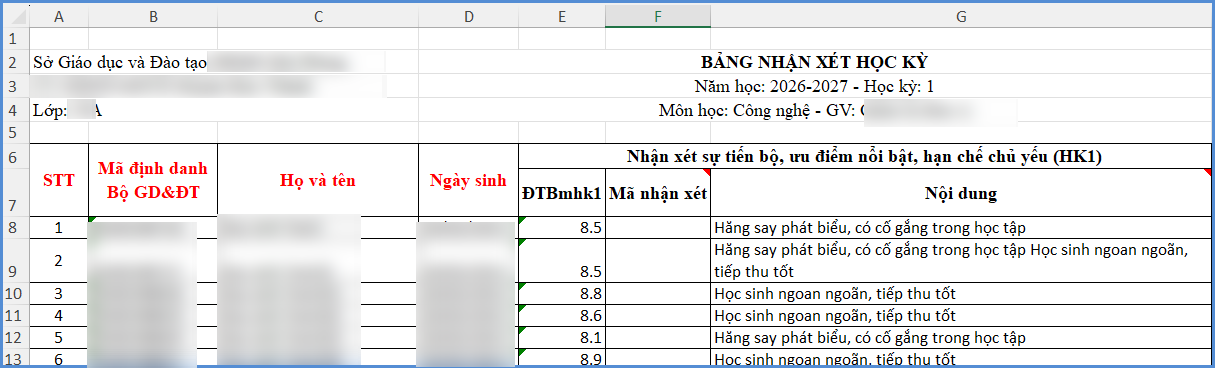The image size is (1215, 368).
Task: Click the 8.1 score cell
Action: click(x=562, y=337)
